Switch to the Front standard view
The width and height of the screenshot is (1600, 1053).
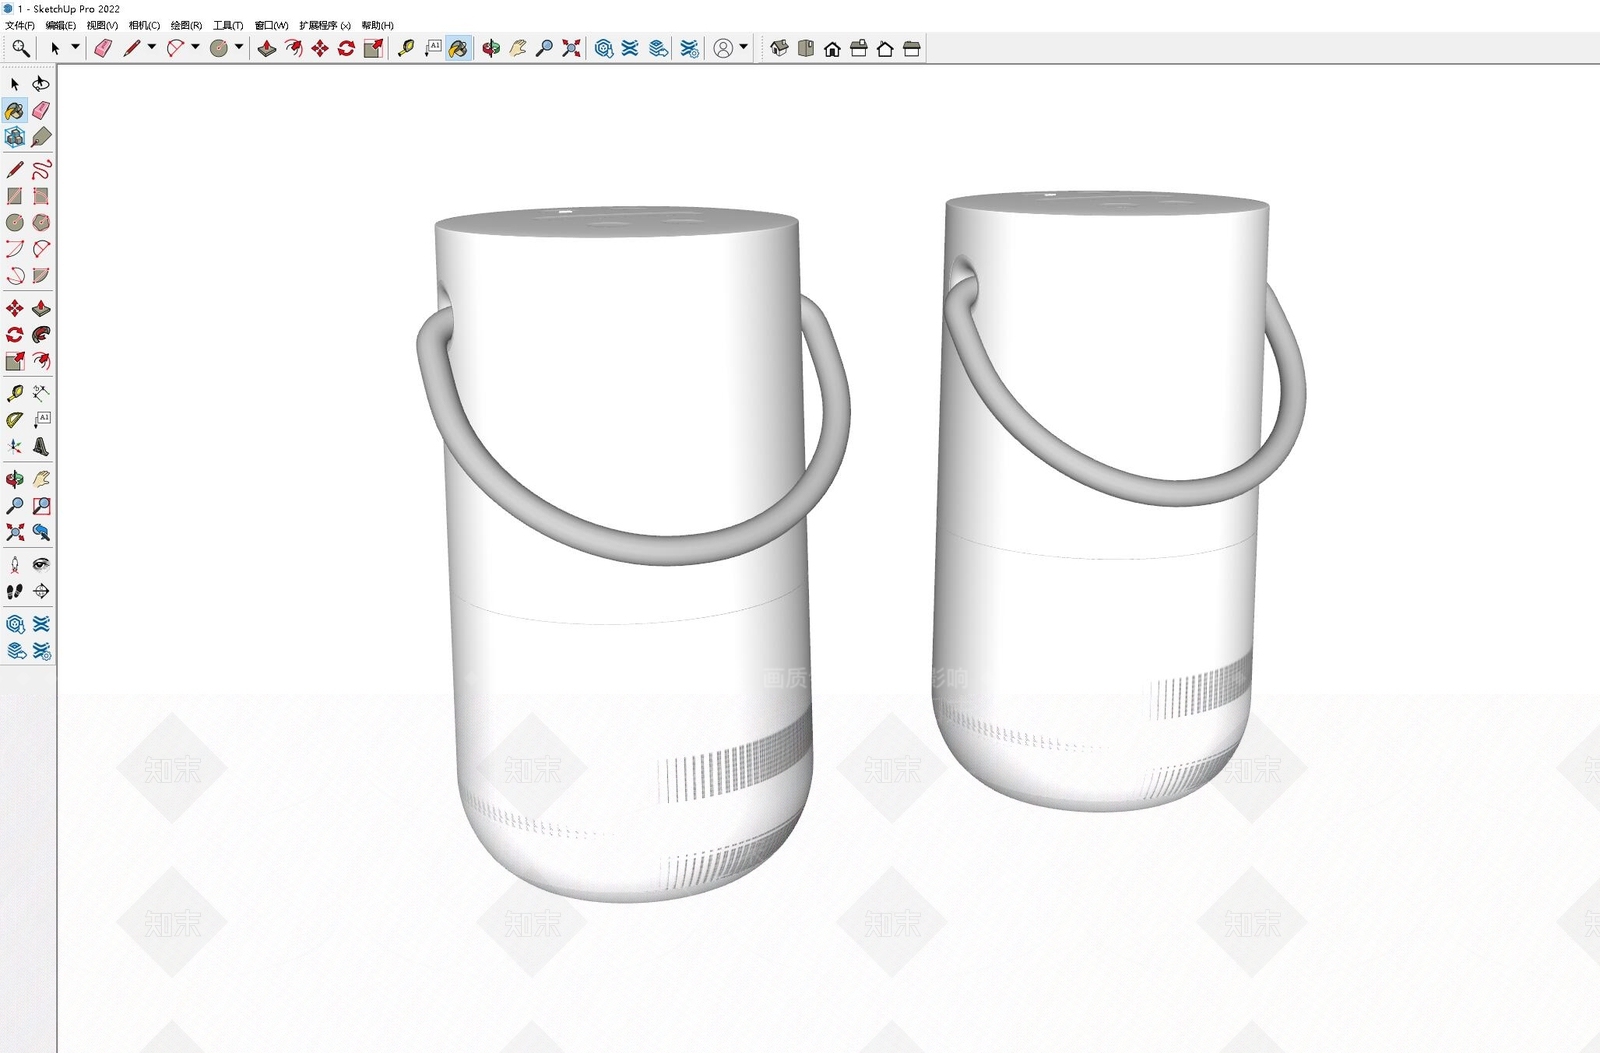(x=832, y=48)
